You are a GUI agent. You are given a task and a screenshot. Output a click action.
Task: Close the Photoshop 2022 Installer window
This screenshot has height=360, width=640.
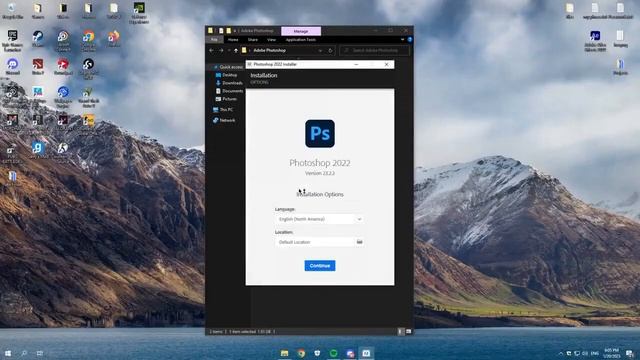387,64
